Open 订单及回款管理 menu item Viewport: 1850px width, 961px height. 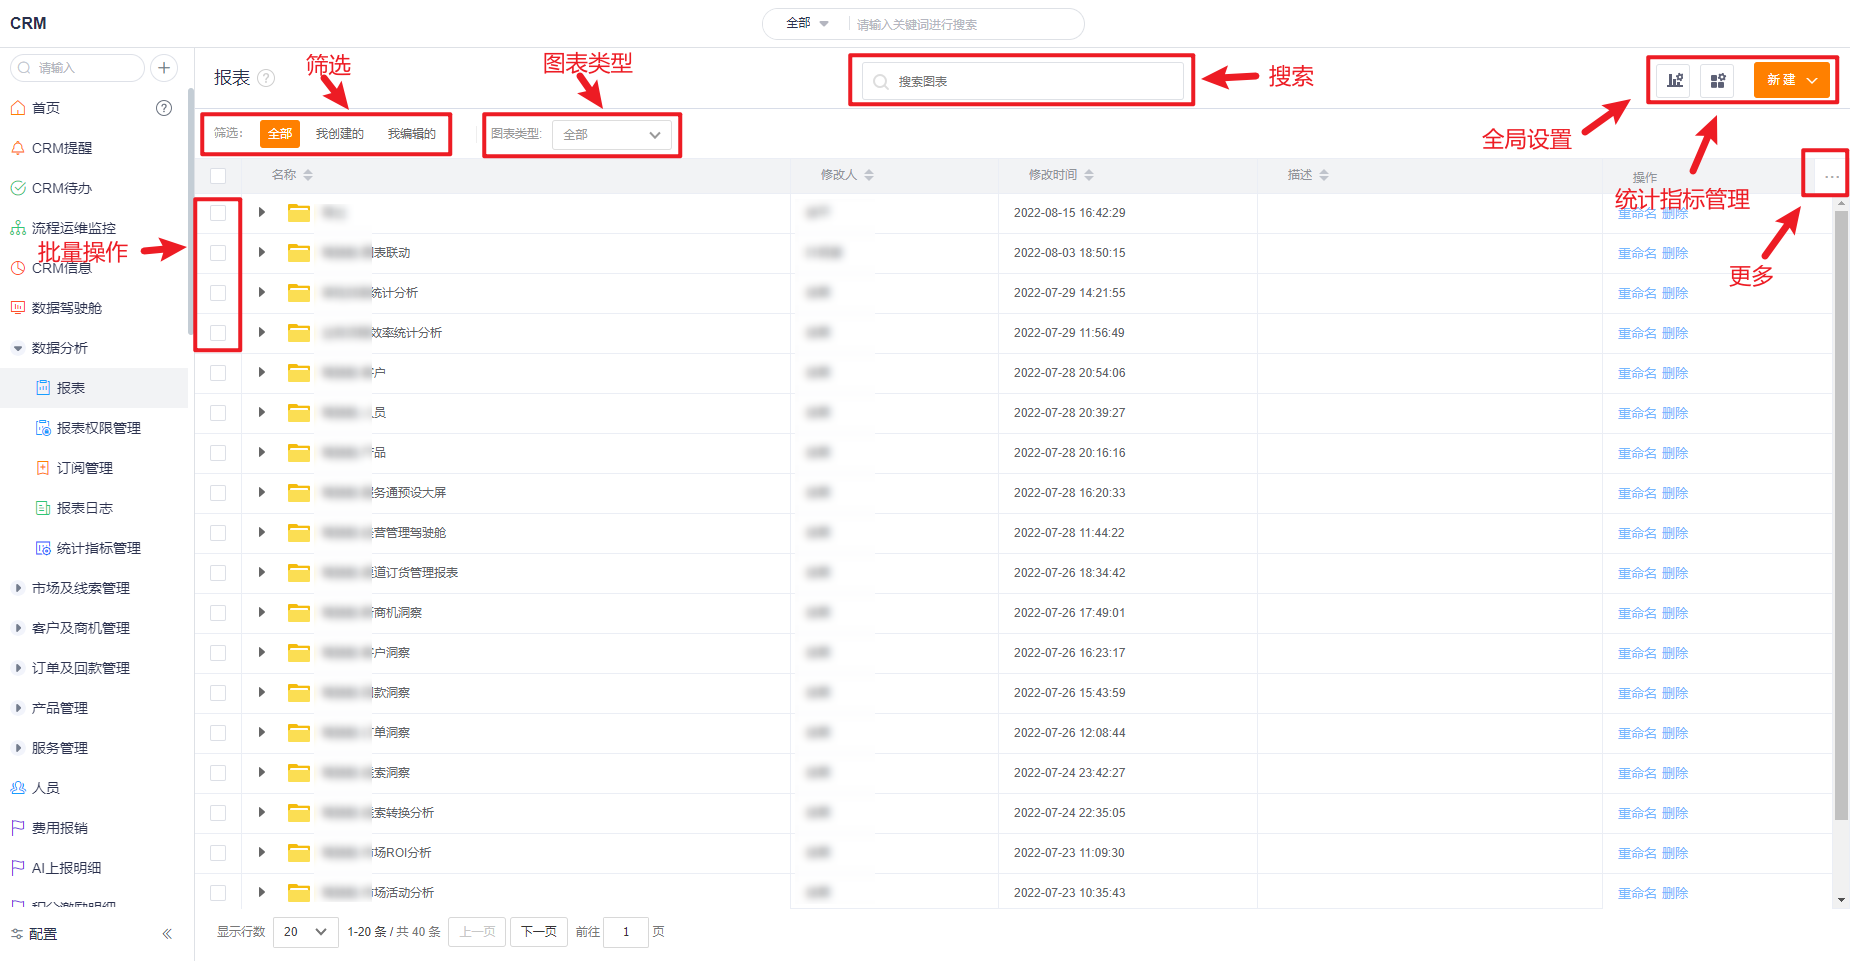pyautogui.click(x=81, y=668)
